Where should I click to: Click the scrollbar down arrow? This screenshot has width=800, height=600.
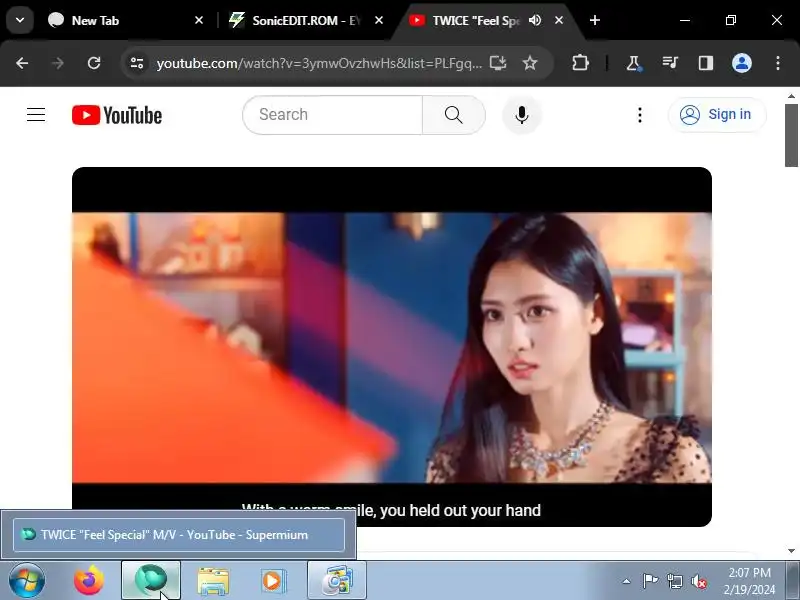[x=791, y=551]
